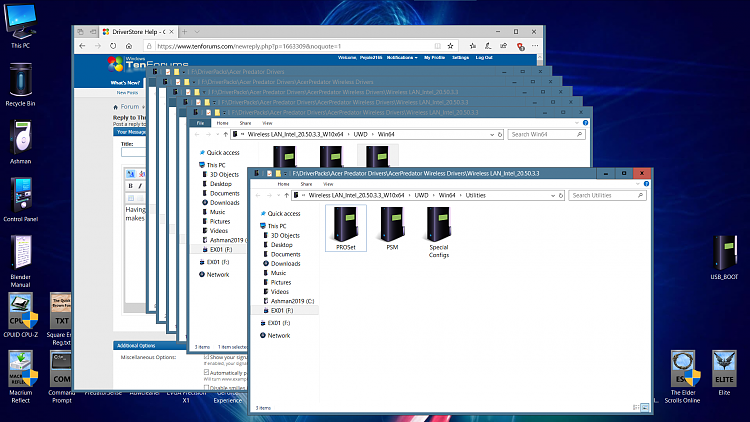750x422 pixels.
Task: Add page to favorites star
Action: [450, 46]
